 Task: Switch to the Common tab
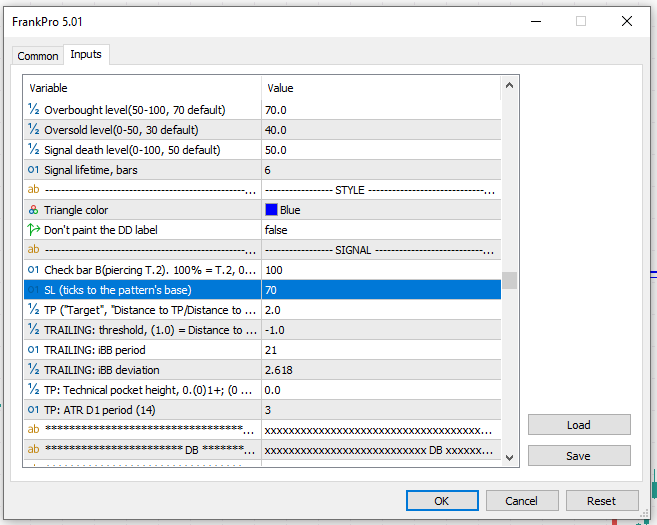[x=38, y=56]
